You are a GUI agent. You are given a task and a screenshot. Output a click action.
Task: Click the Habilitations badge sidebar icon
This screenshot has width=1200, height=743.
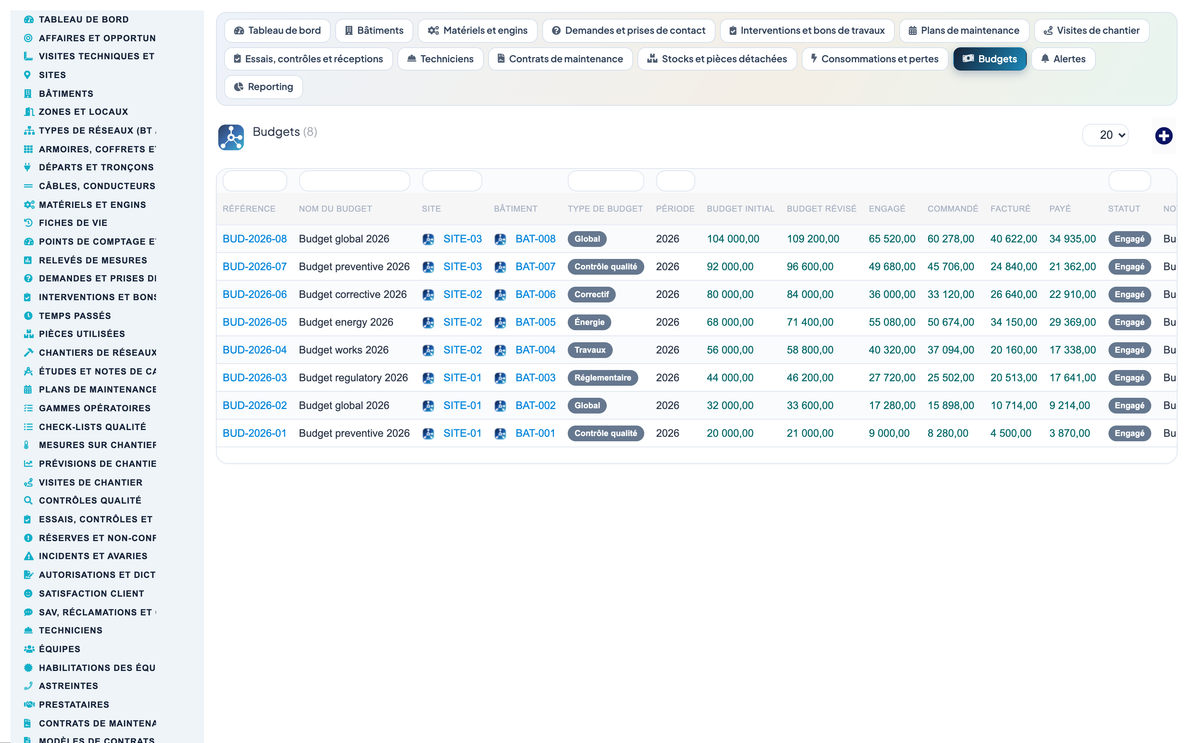(x=28, y=667)
